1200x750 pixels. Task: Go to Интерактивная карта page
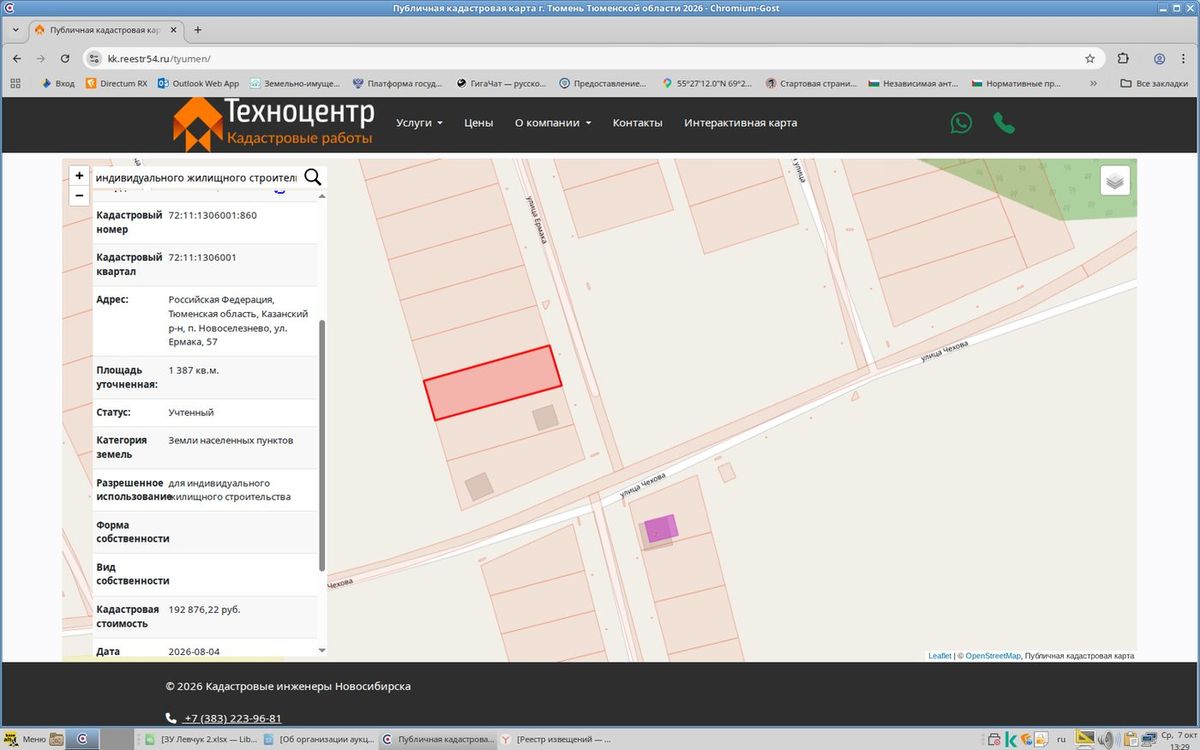(x=741, y=123)
